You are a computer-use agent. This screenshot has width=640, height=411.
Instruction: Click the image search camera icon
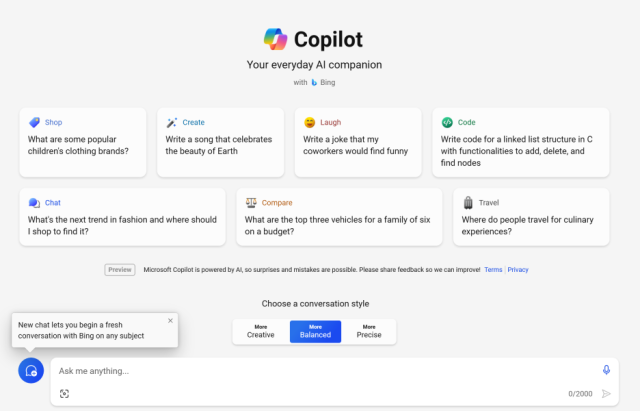64,393
